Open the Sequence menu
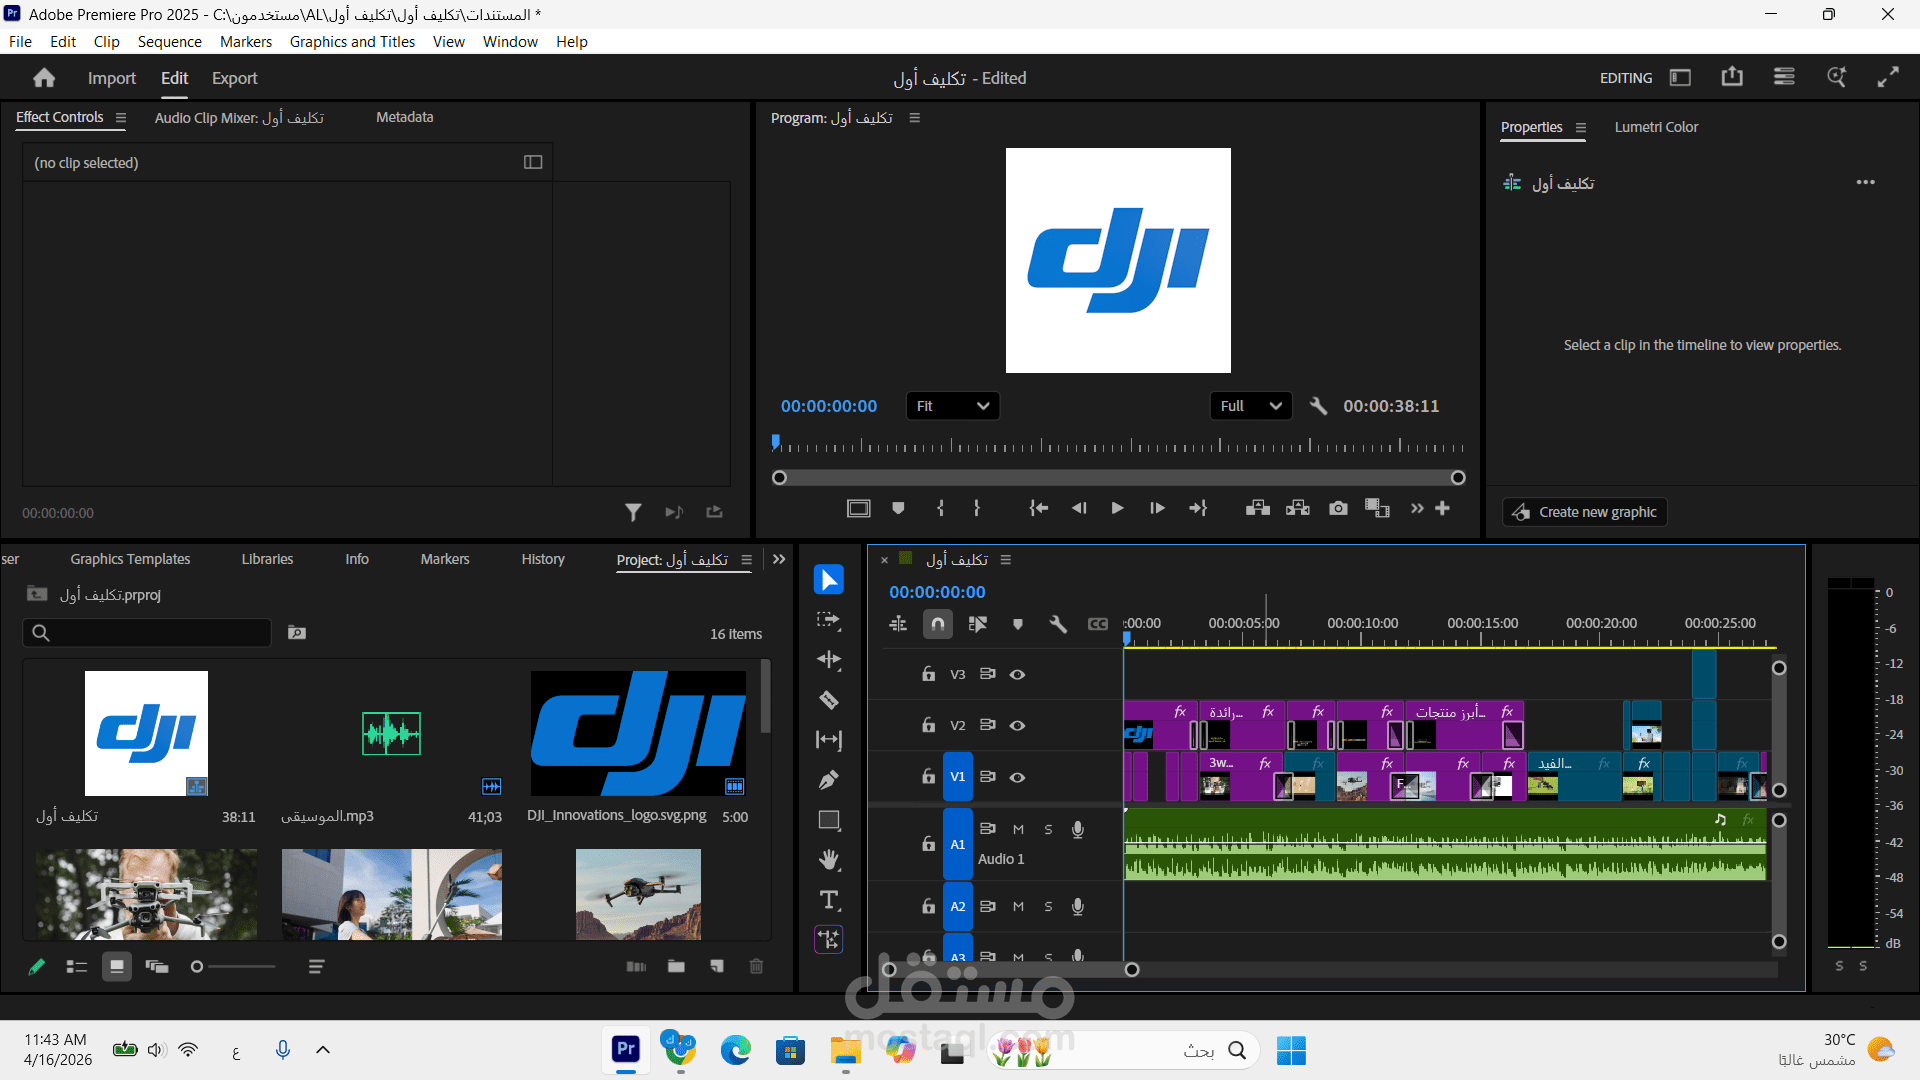Image resolution: width=1920 pixels, height=1080 pixels. tap(170, 42)
